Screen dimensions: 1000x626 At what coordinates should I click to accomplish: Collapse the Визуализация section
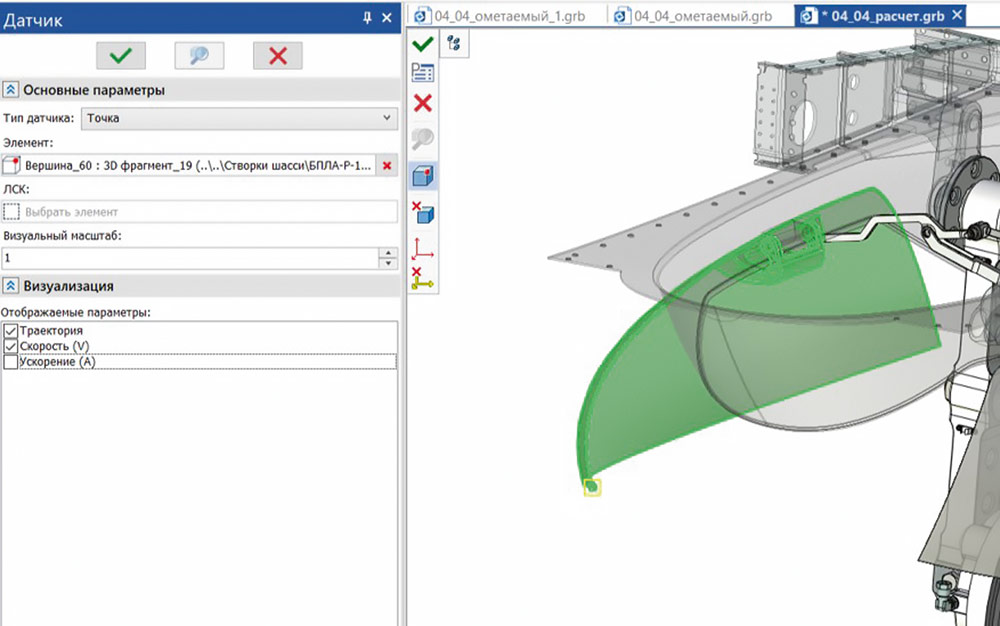point(12,286)
